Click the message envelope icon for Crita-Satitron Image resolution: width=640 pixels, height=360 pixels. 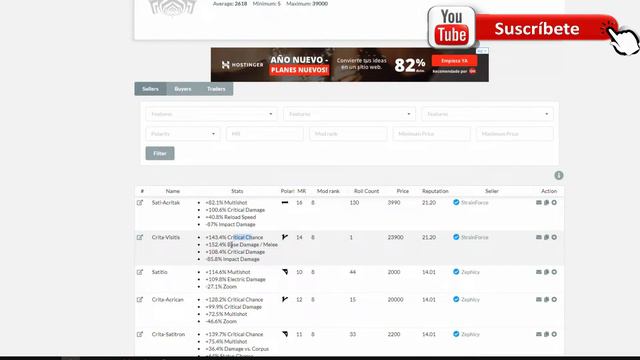coord(538,334)
